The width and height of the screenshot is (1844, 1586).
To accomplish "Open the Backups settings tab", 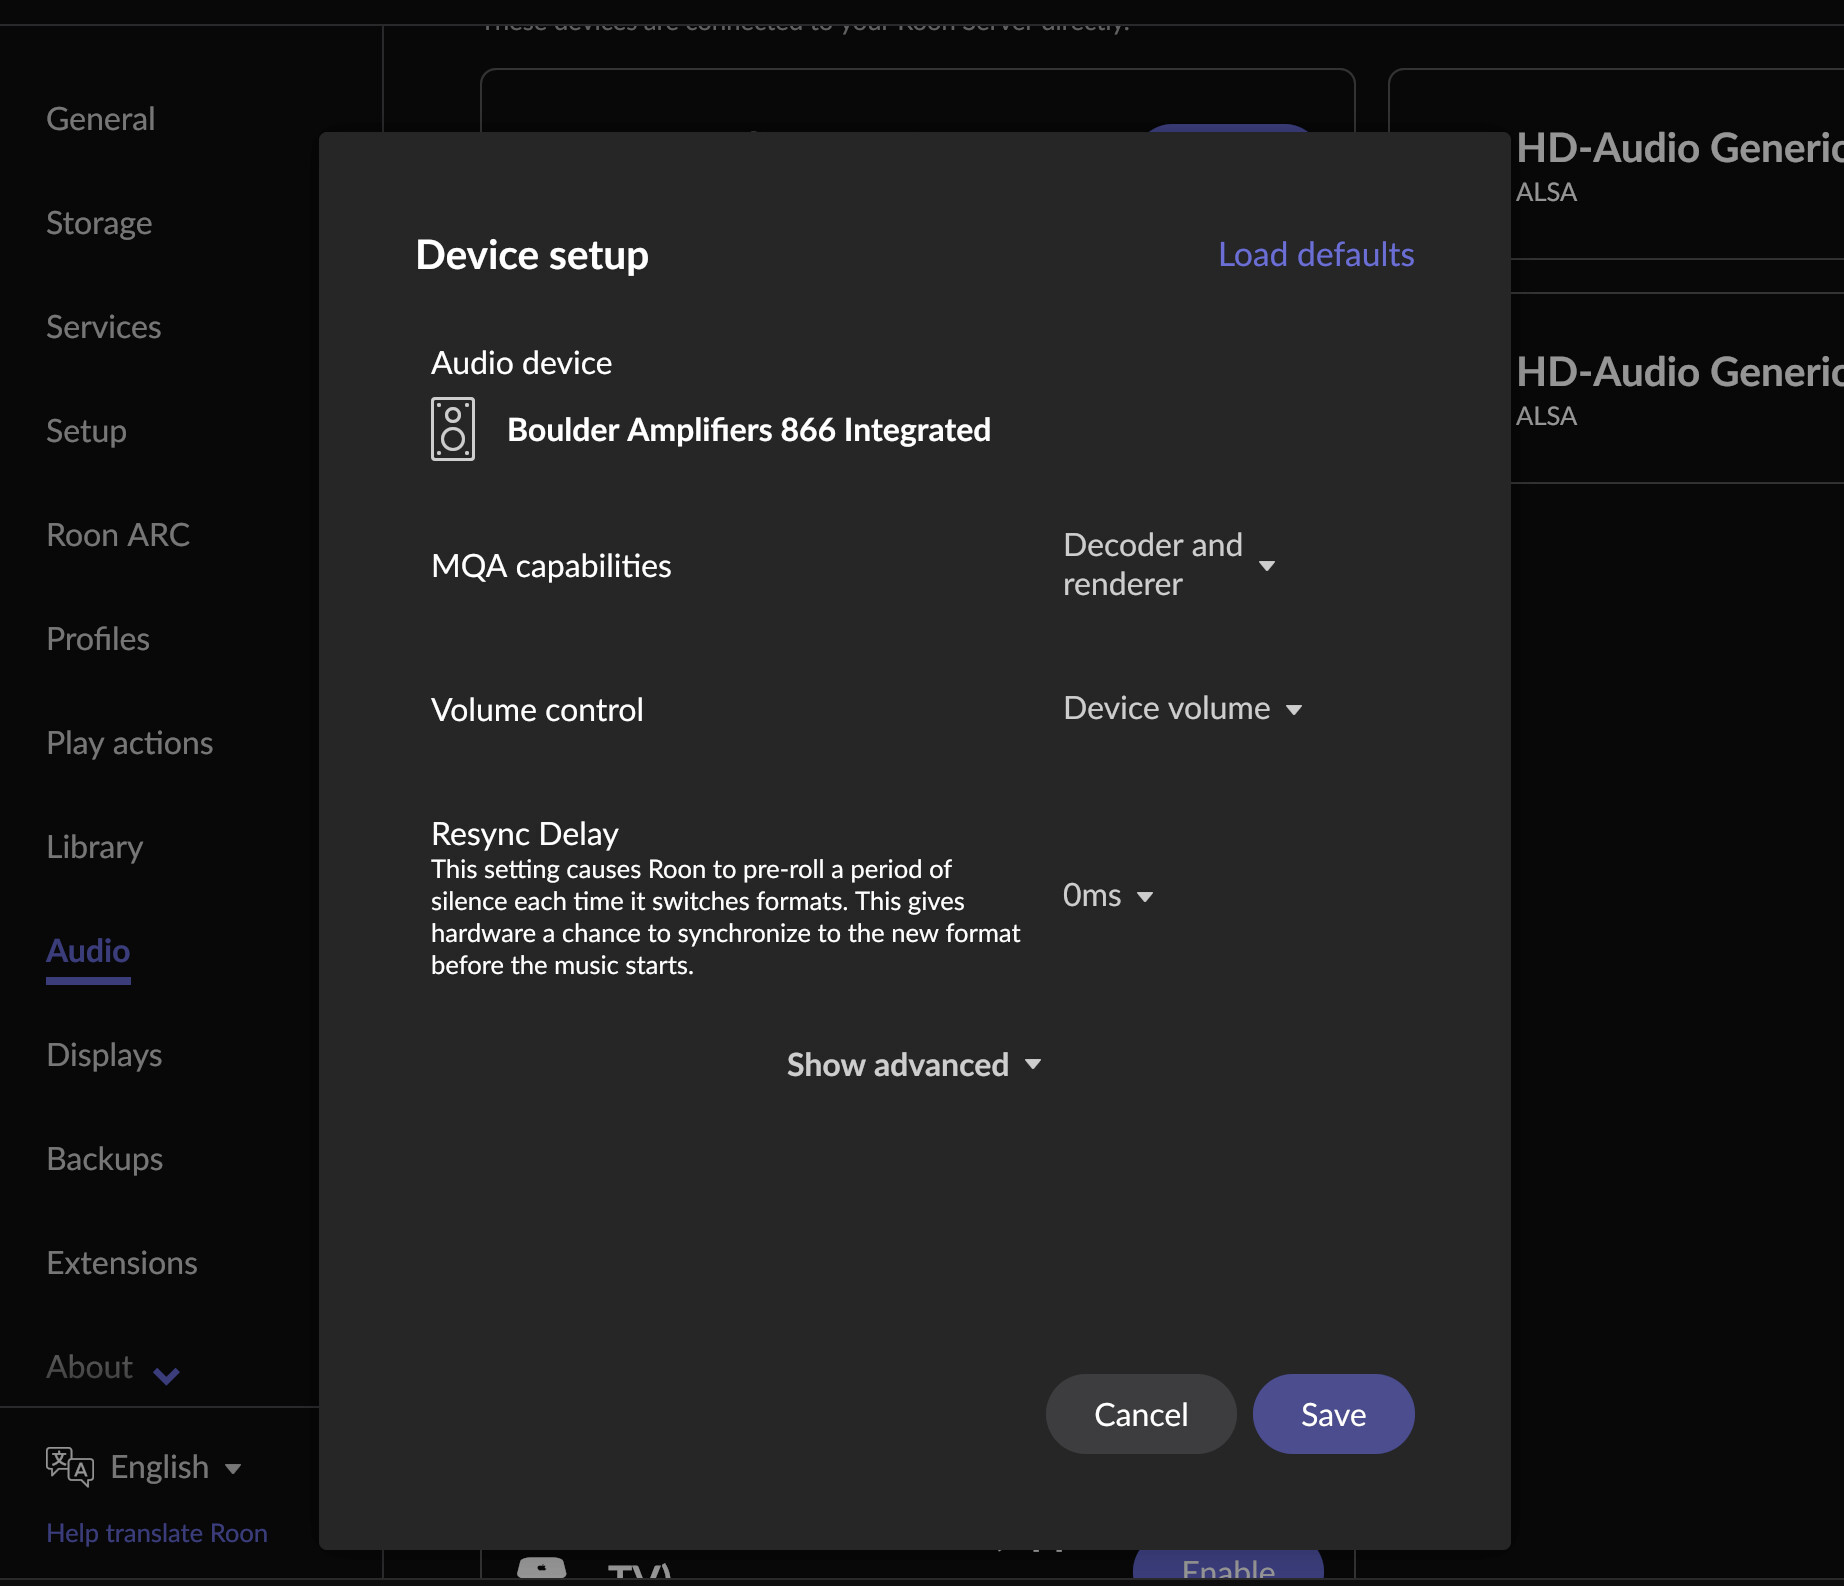I will [105, 1159].
